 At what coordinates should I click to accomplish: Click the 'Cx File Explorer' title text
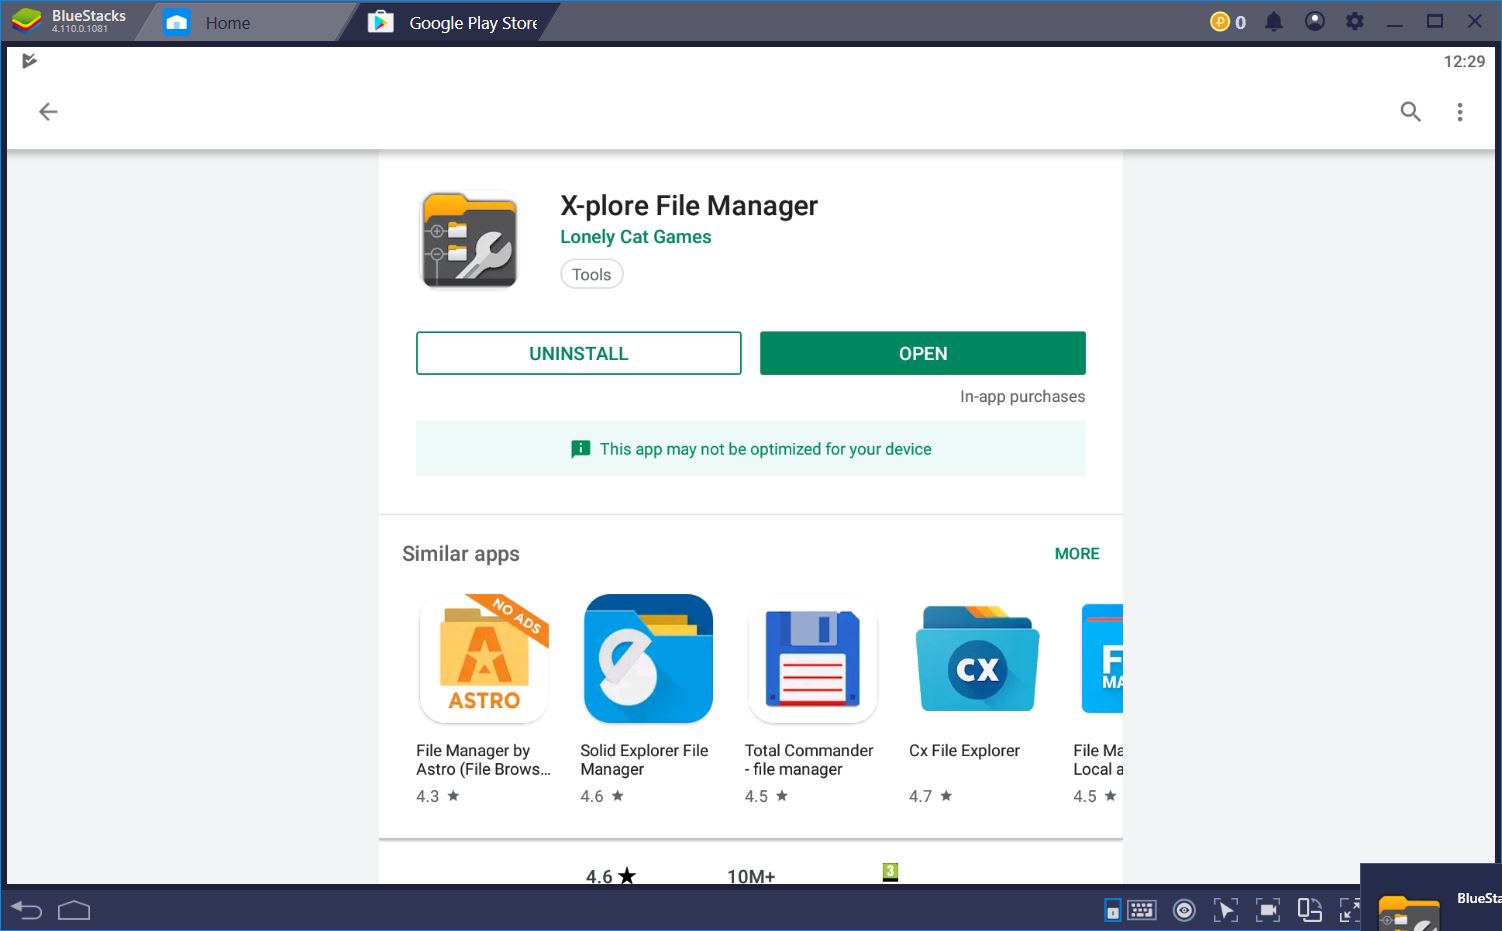coord(964,750)
